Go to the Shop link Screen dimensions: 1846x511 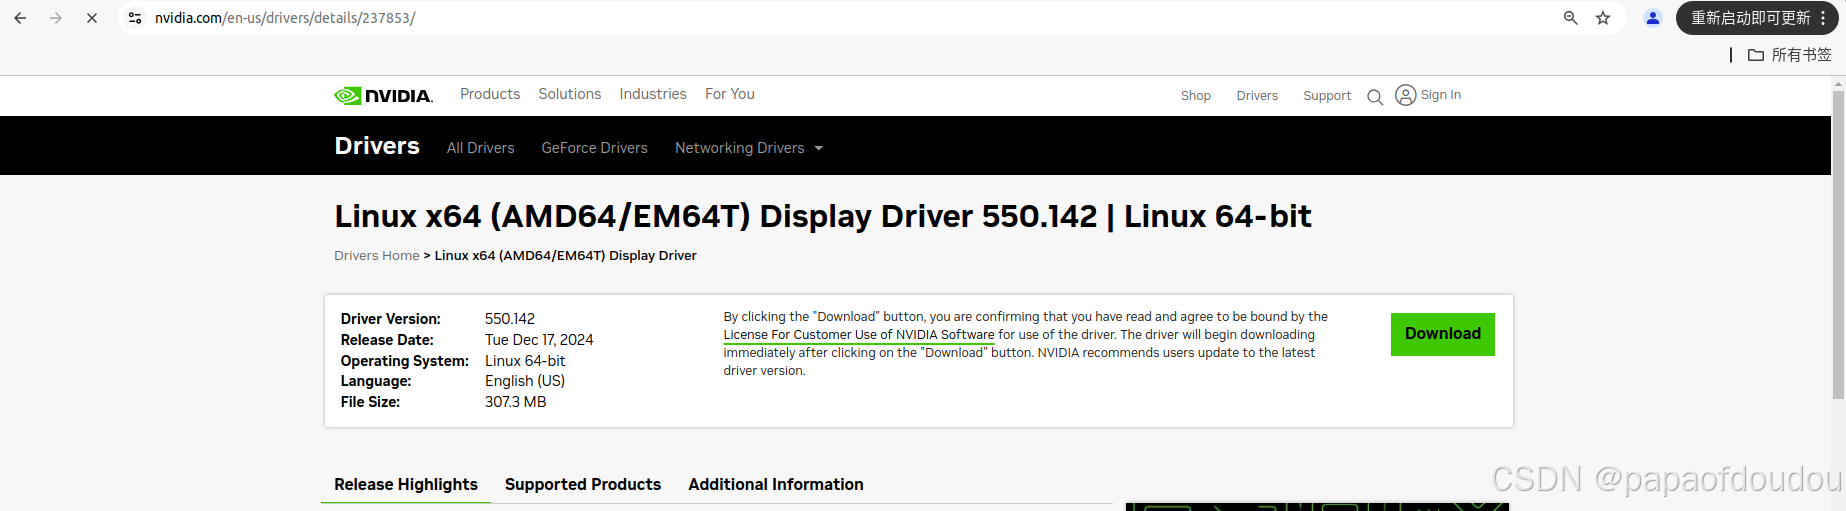(1196, 96)
